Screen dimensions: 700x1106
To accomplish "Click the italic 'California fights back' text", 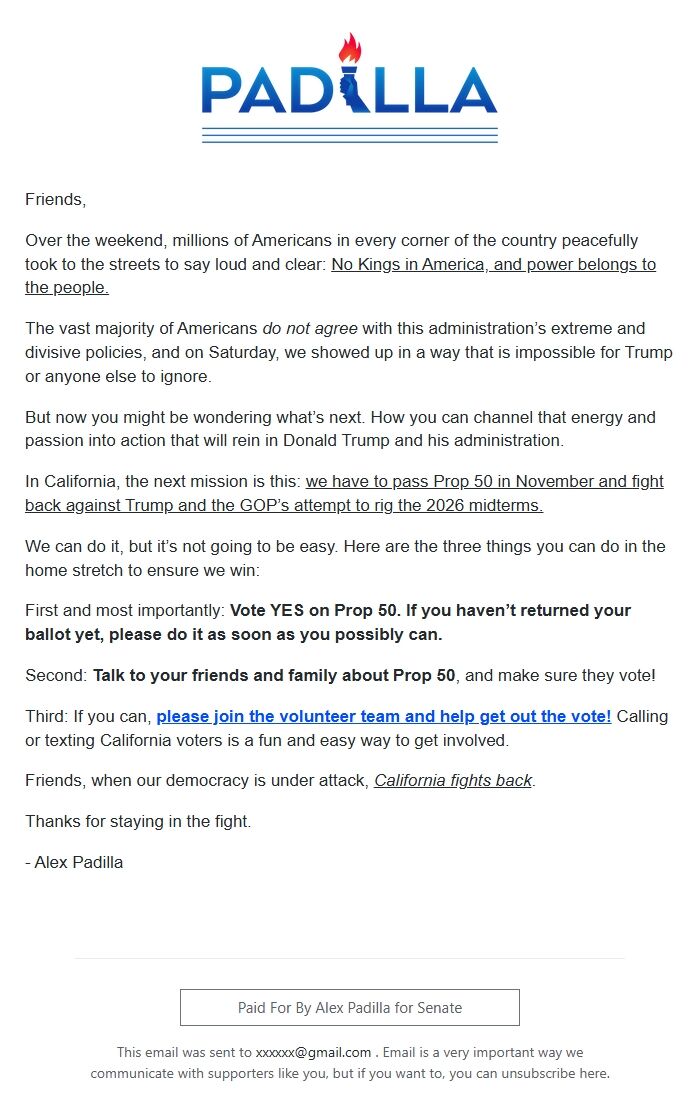I will coord(452,780).
